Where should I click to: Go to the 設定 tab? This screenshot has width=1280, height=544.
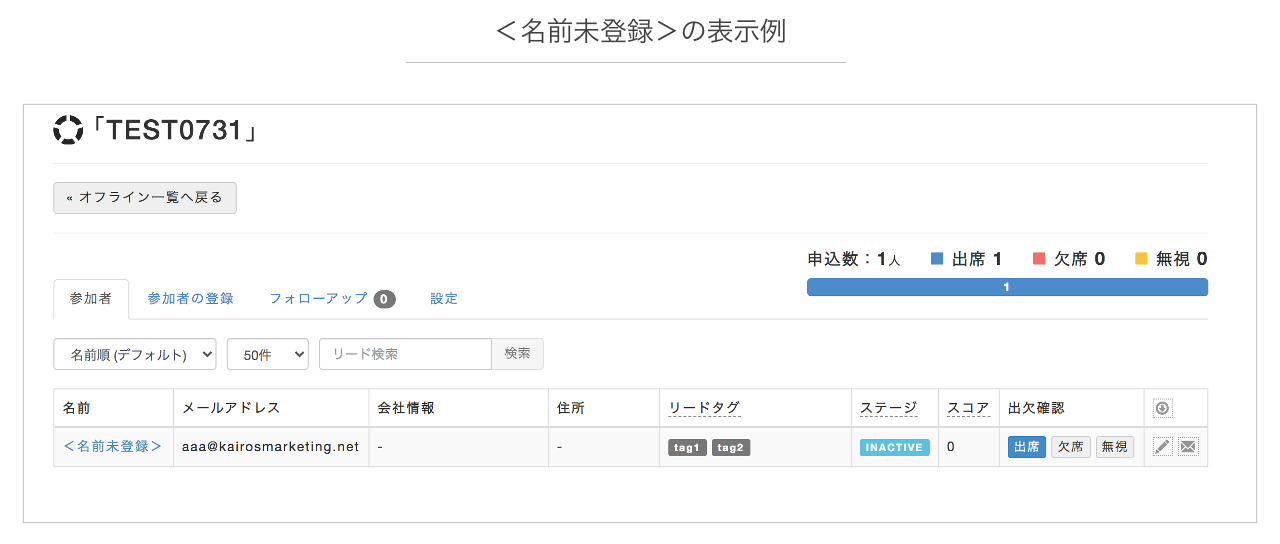(x=444, y=299)
